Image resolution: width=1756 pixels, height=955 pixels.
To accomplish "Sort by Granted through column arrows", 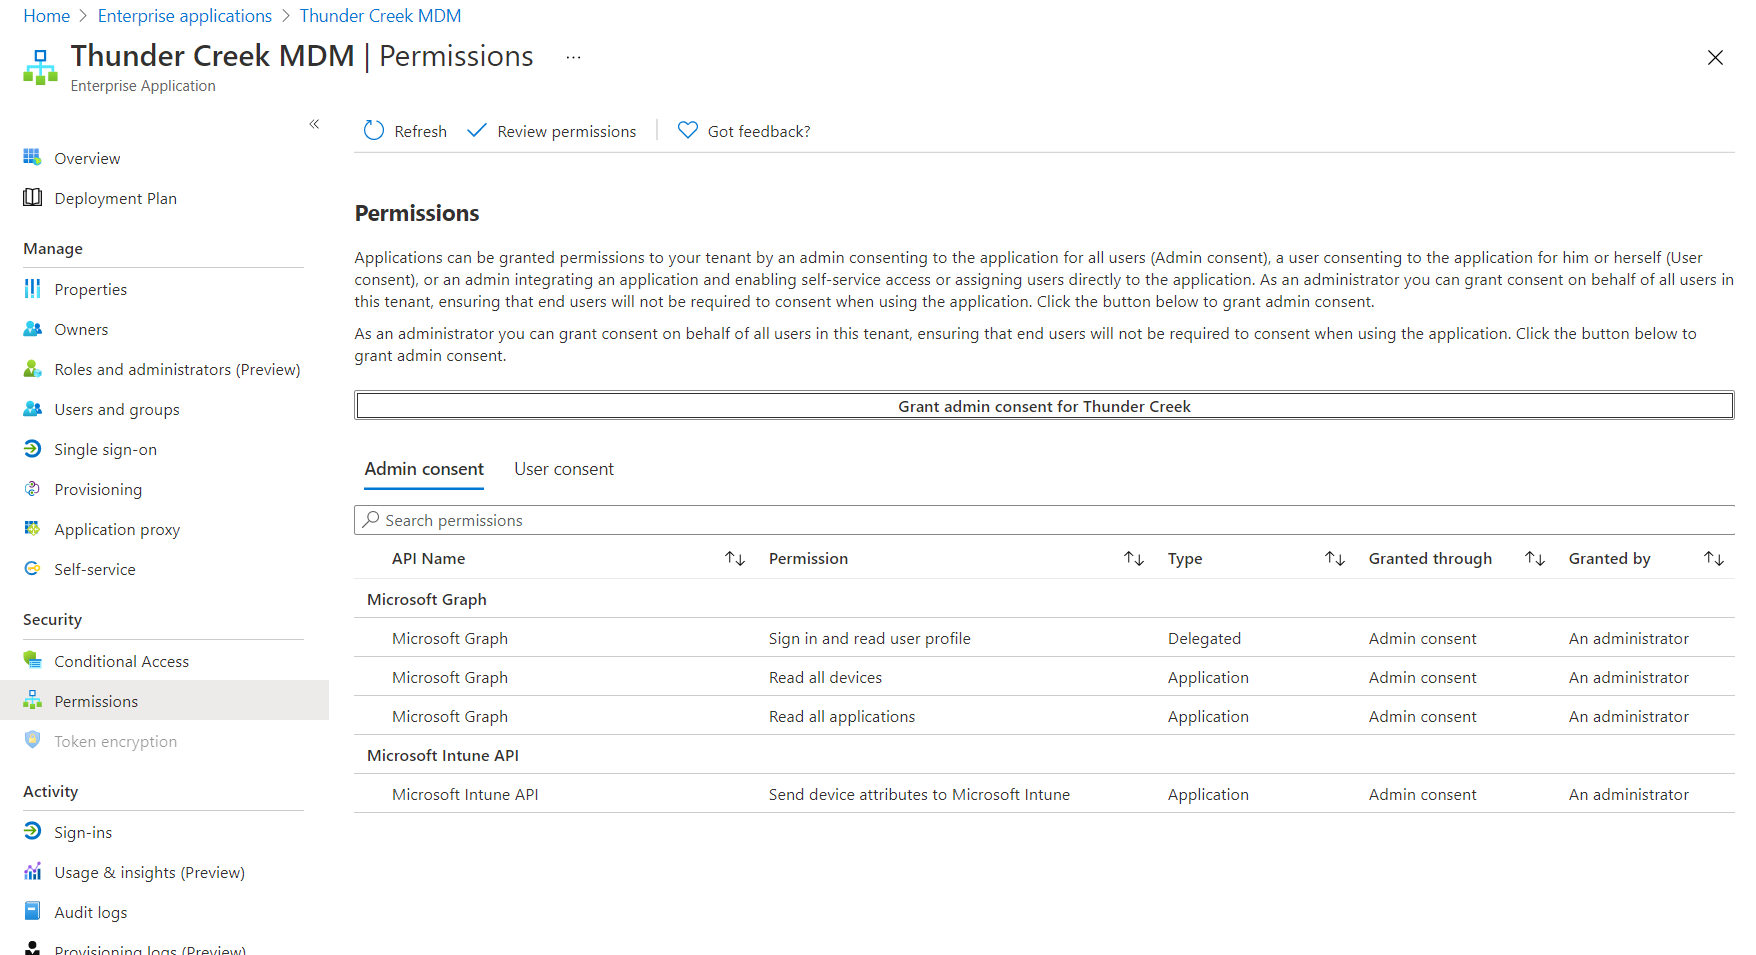I will point(1535,558).
